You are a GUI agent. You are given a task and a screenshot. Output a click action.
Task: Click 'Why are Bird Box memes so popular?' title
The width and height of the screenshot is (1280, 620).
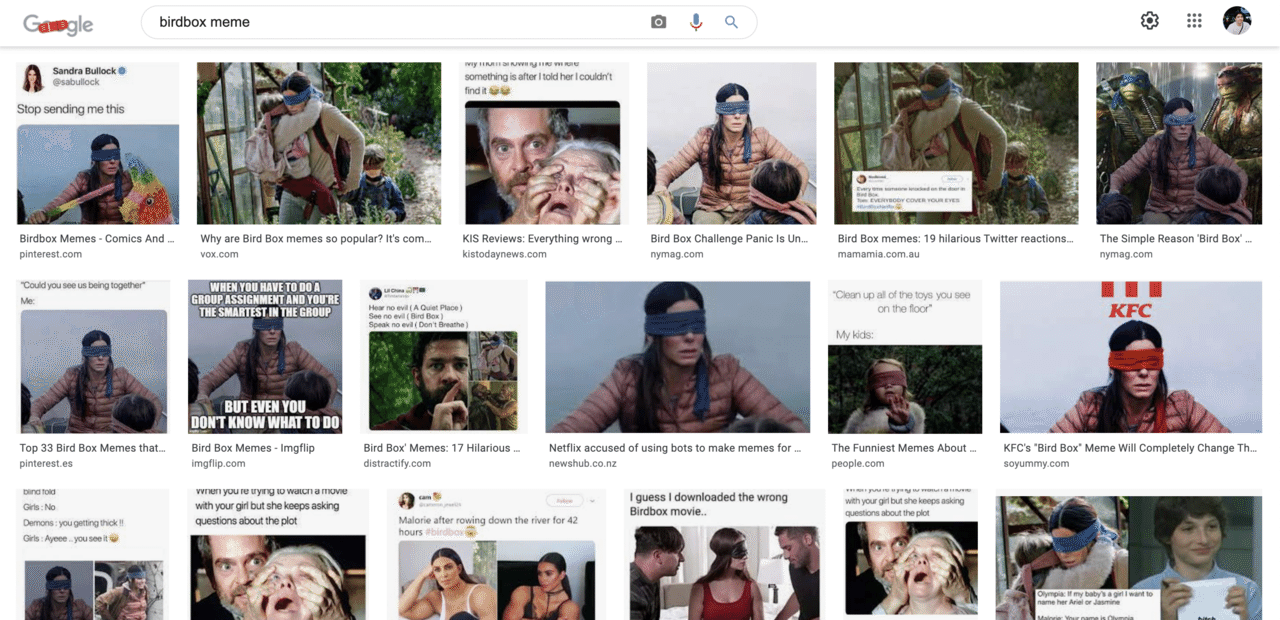316,239
